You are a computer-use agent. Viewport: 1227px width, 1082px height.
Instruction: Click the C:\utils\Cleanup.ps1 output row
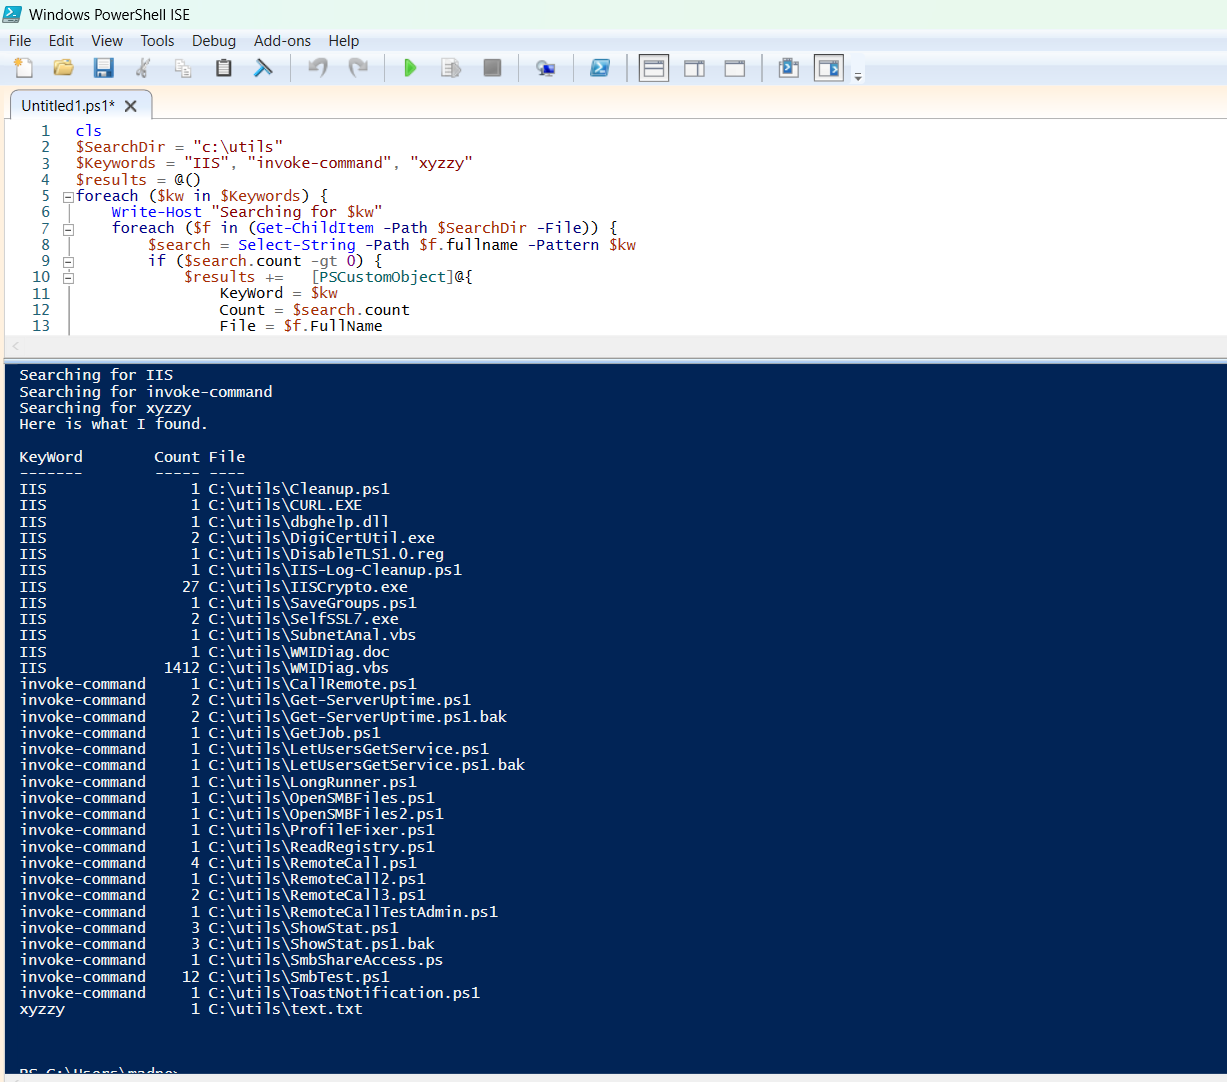pyautogui.click(x=204, y=489)
